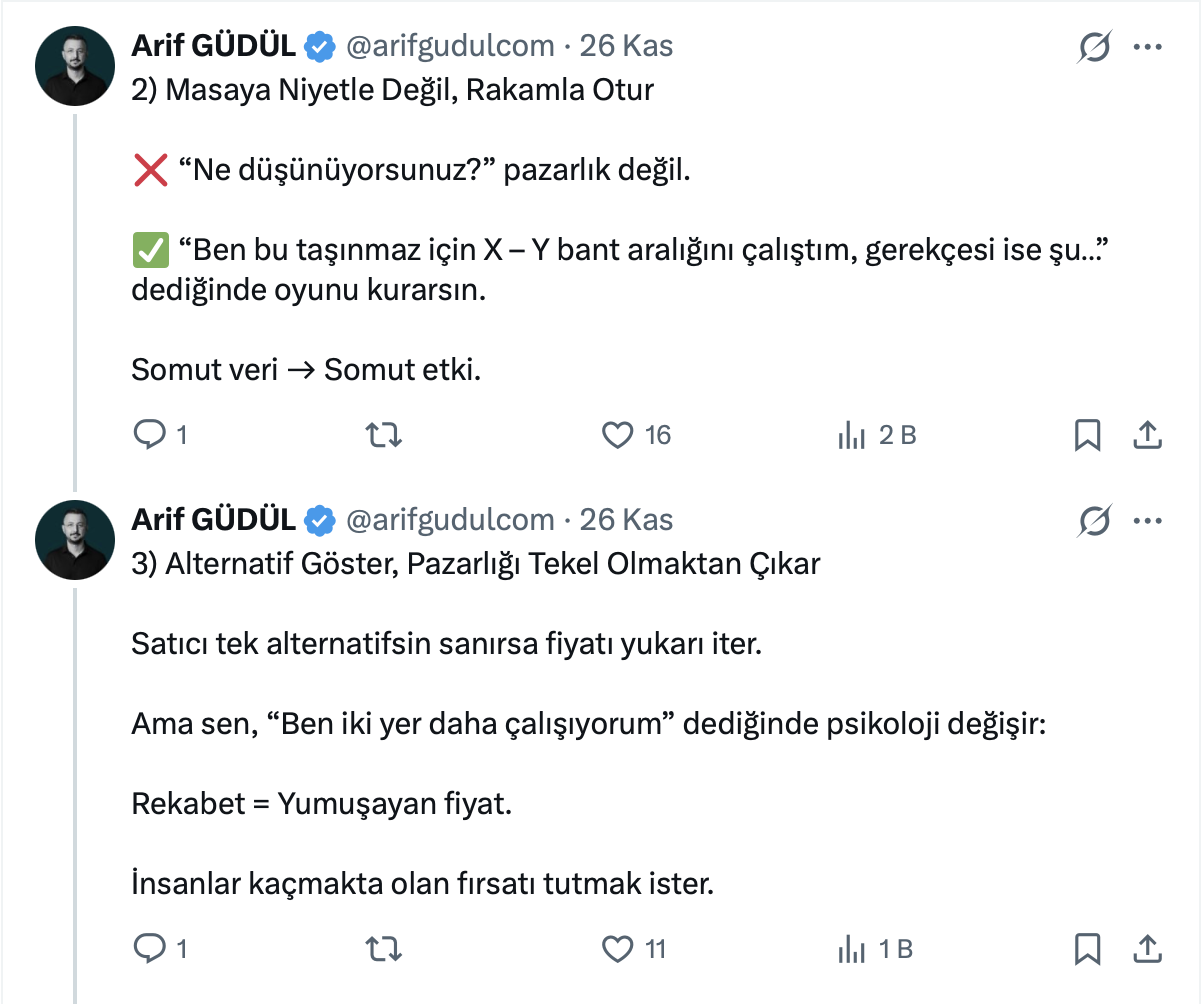Like the tweet with 16 likes
The height and width of the screenshot is (1004, 1204).
(619, 435)
